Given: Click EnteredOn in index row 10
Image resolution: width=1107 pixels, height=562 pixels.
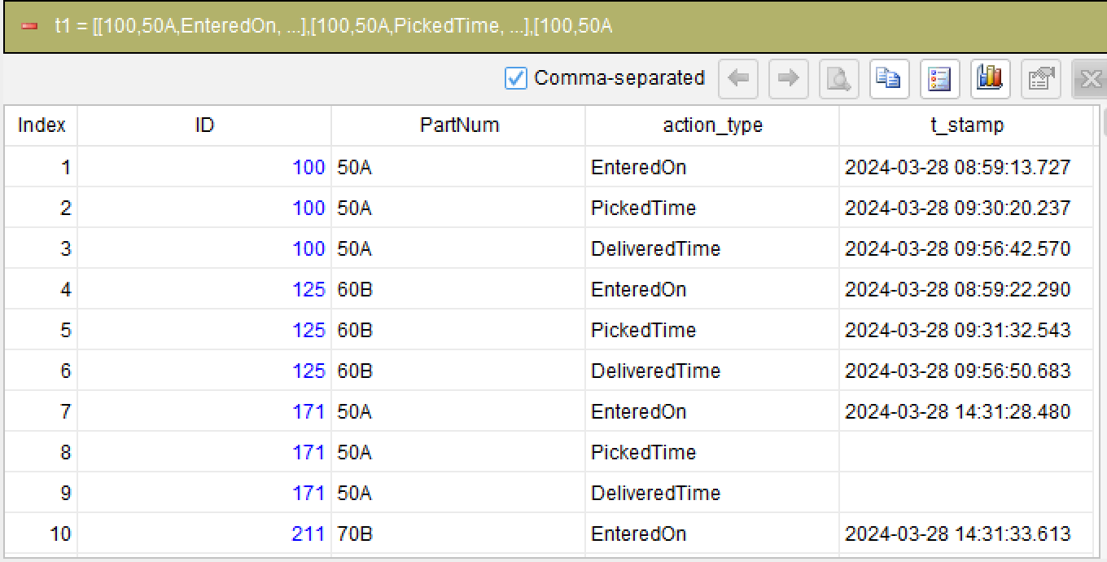Looking at the screenshot, I should click(x=638, y=534).
